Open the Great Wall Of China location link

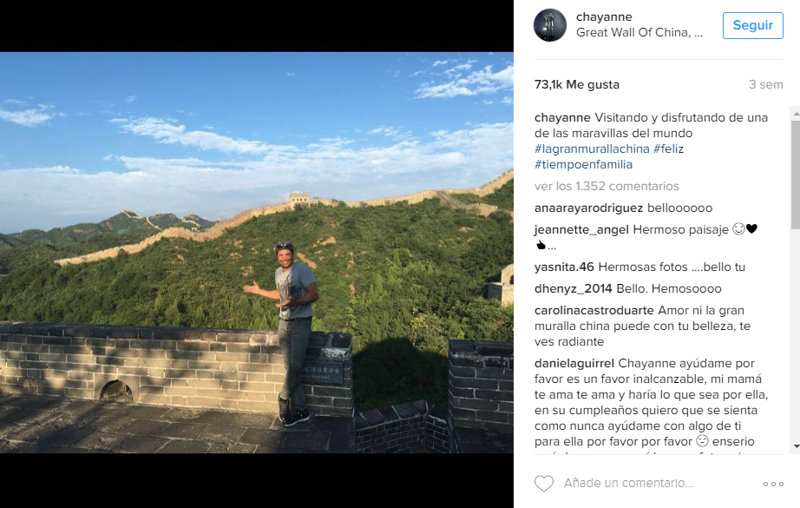pos(639,33)
